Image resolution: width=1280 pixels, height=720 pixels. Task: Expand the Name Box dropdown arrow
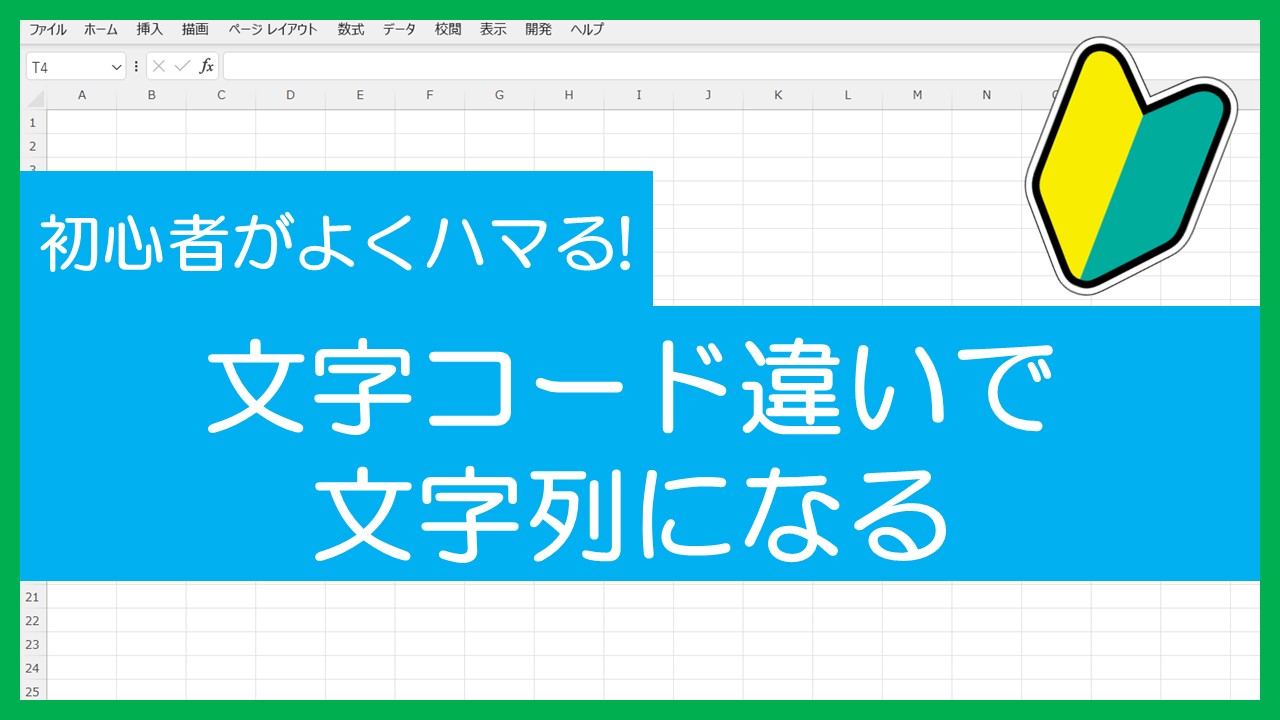pos(116,67)
